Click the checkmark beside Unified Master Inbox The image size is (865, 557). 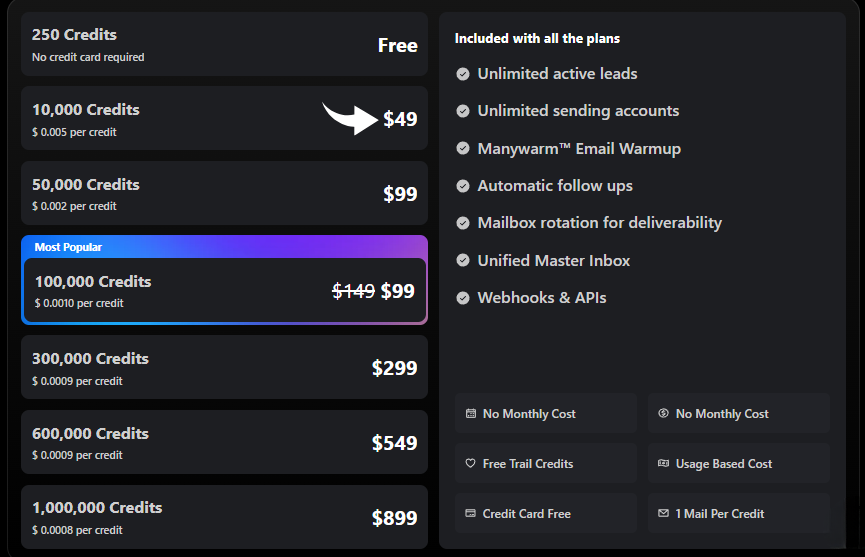point(463,261)
